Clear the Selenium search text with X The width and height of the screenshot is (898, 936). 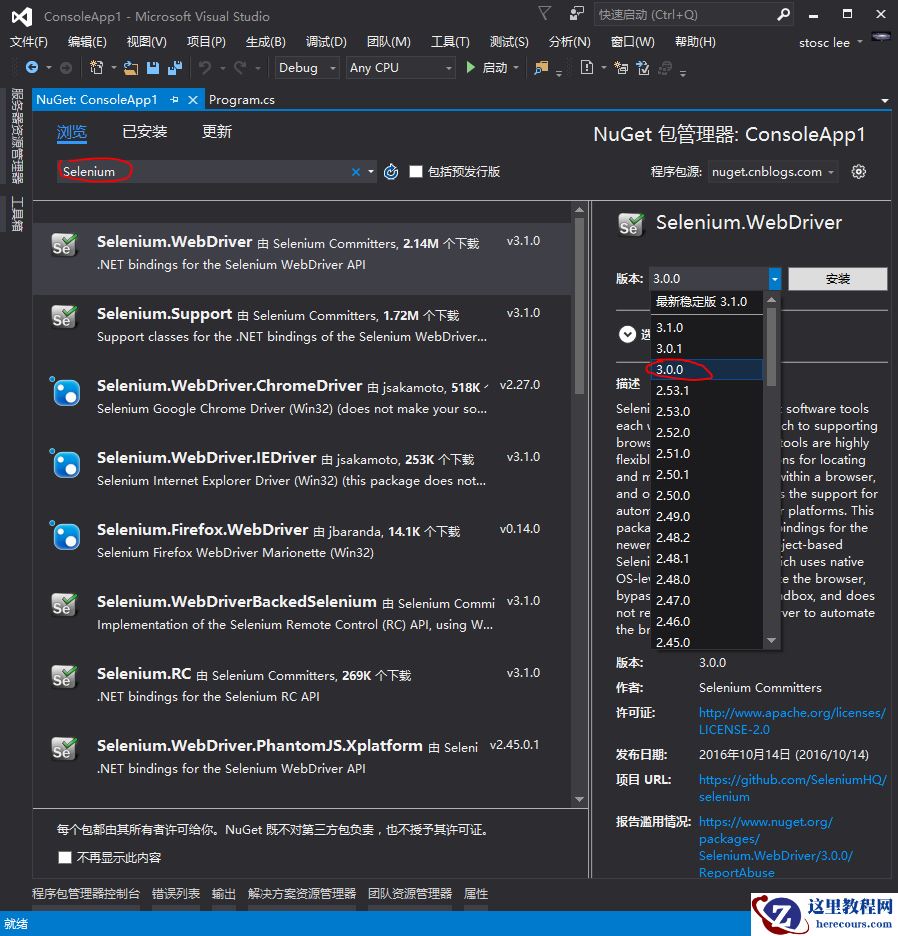coord(355,172)
